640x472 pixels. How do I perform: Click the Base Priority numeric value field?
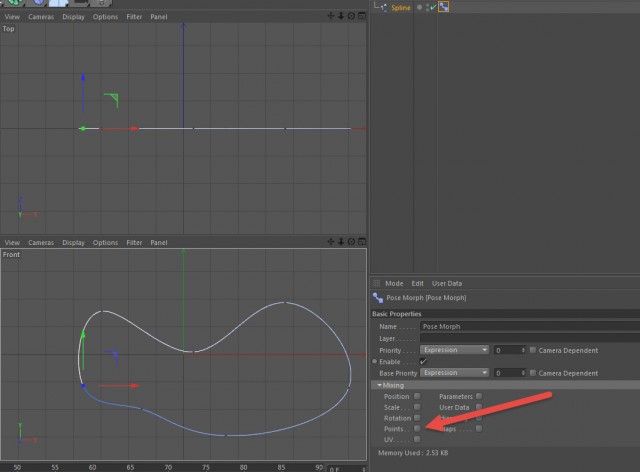pos(506,373)
